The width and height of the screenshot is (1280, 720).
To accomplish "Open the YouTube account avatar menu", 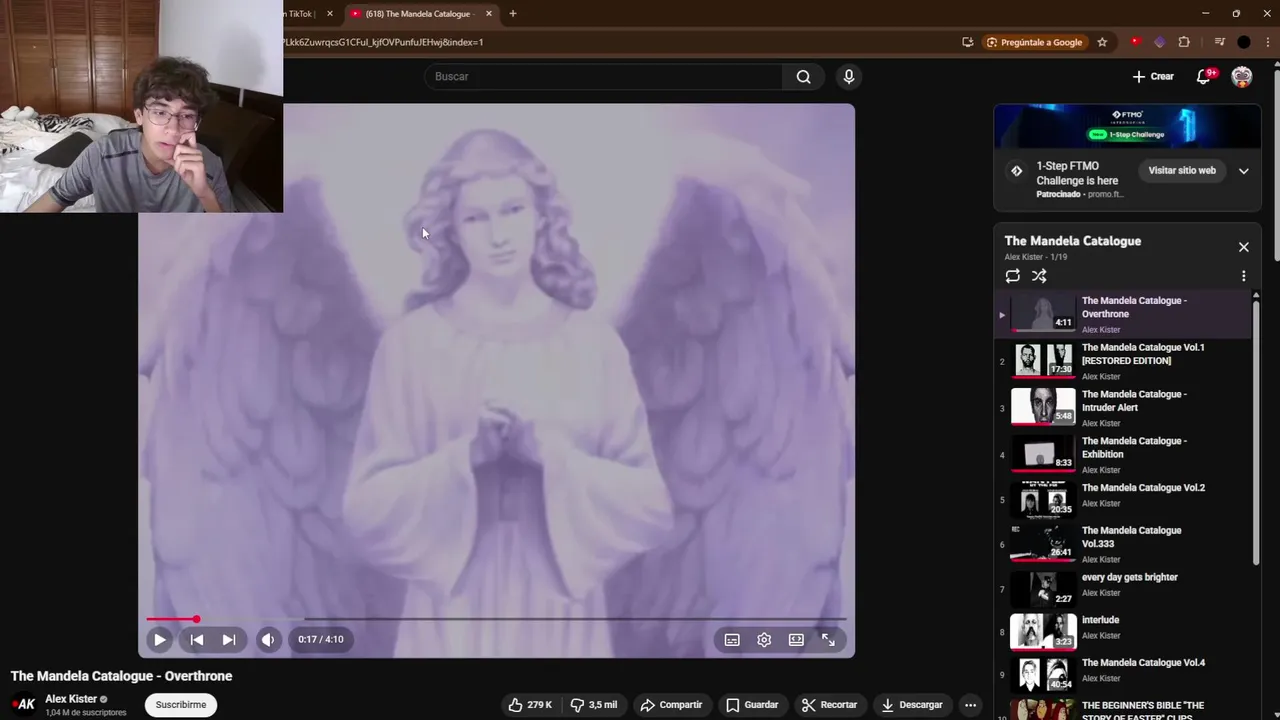I will 1242,77.
